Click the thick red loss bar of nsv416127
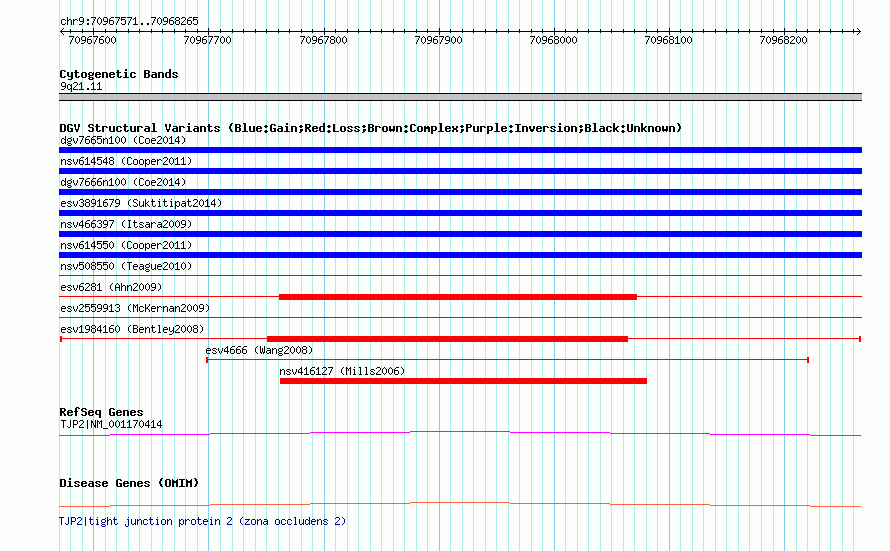Viewport: 890px width, 551px height. pos(463,381)
